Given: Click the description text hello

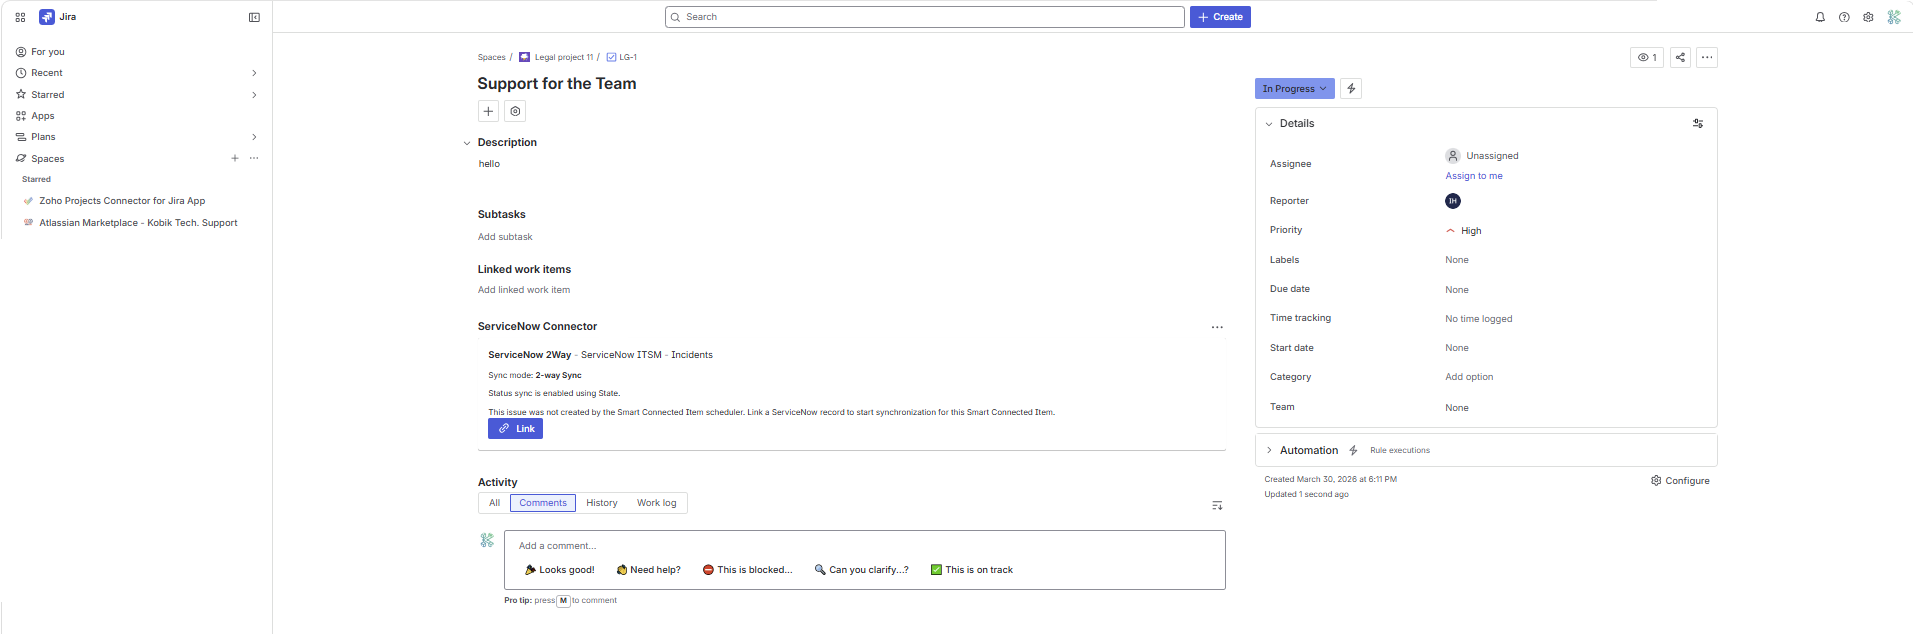Looking at the screenshot, I should (x=489, y=164).
